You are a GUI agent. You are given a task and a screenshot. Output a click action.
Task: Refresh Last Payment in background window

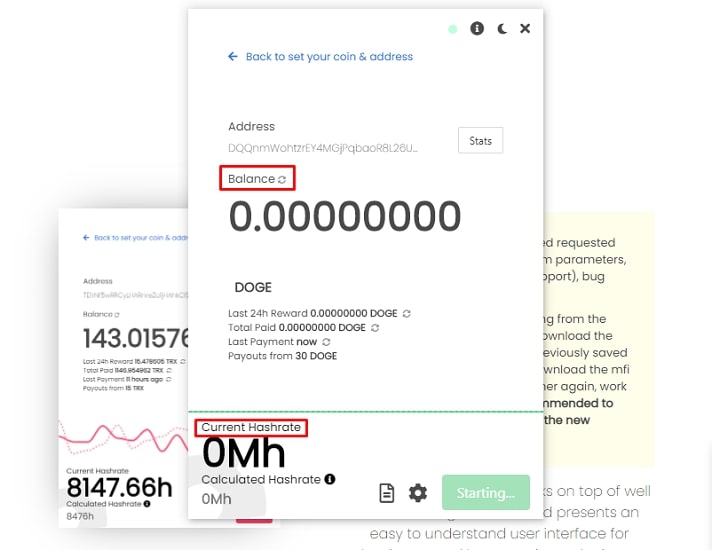[168, 379]
